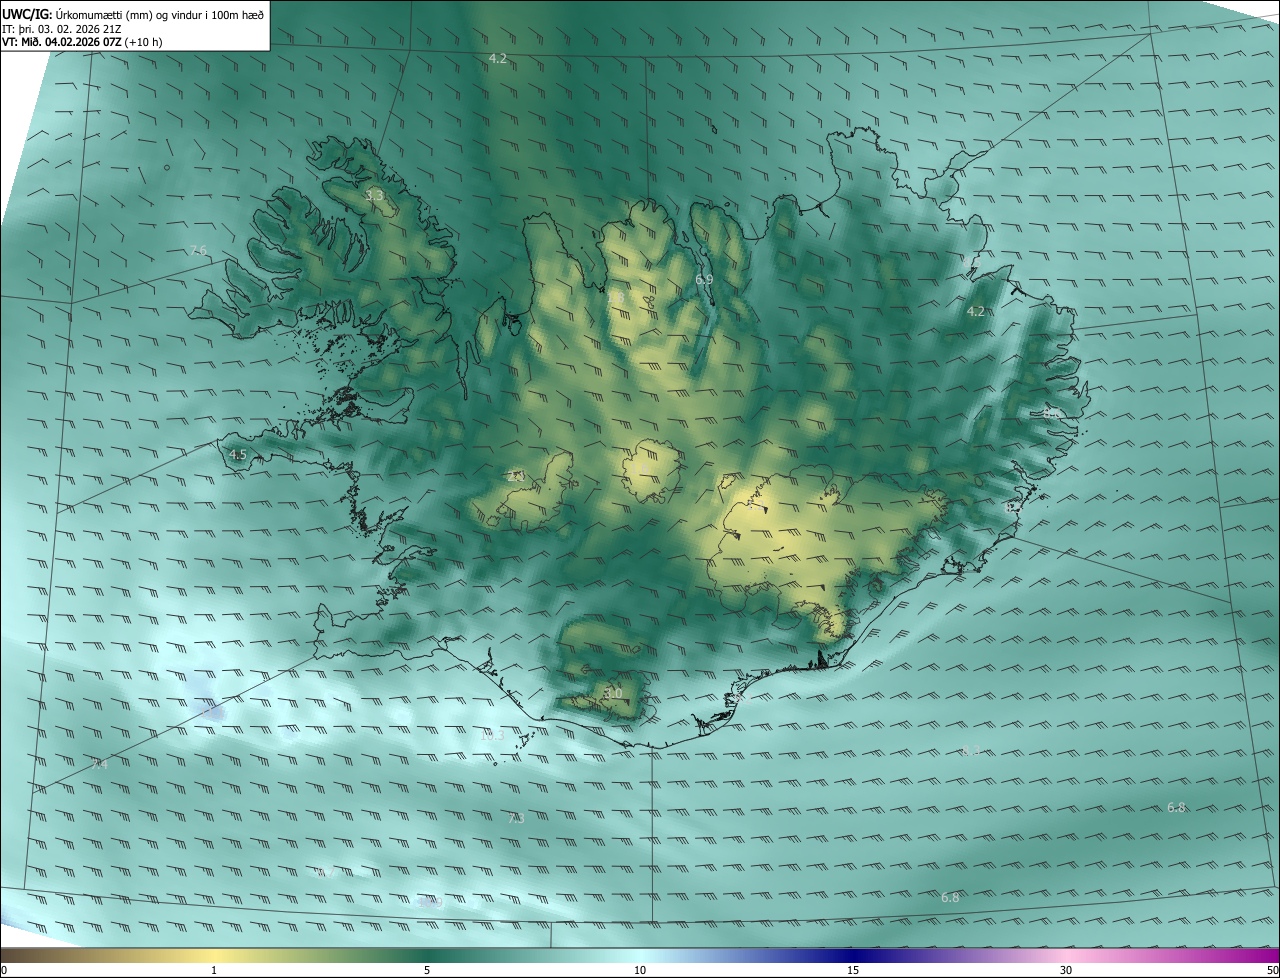
Task: Click the color scale tick label 15
Action: coord(853,970)
